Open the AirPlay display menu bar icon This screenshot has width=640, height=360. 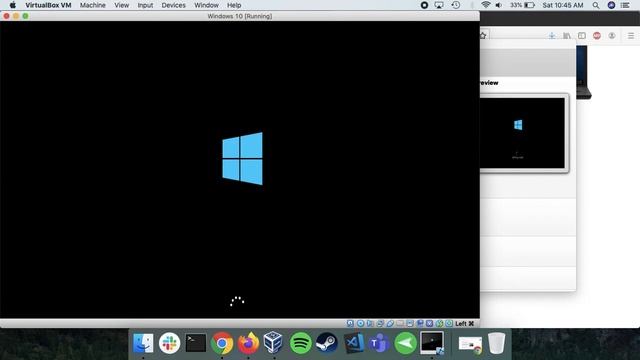tap(439, 5)
